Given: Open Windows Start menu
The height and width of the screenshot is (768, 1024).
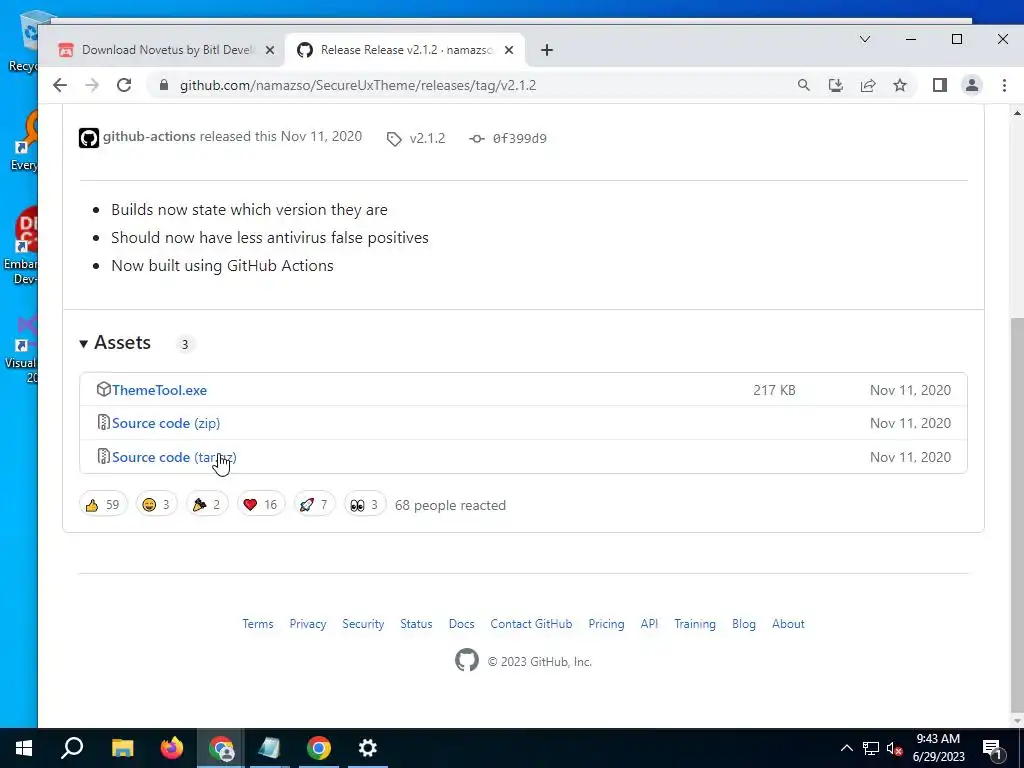Looking at the screenshot, I should coord(24,748).
